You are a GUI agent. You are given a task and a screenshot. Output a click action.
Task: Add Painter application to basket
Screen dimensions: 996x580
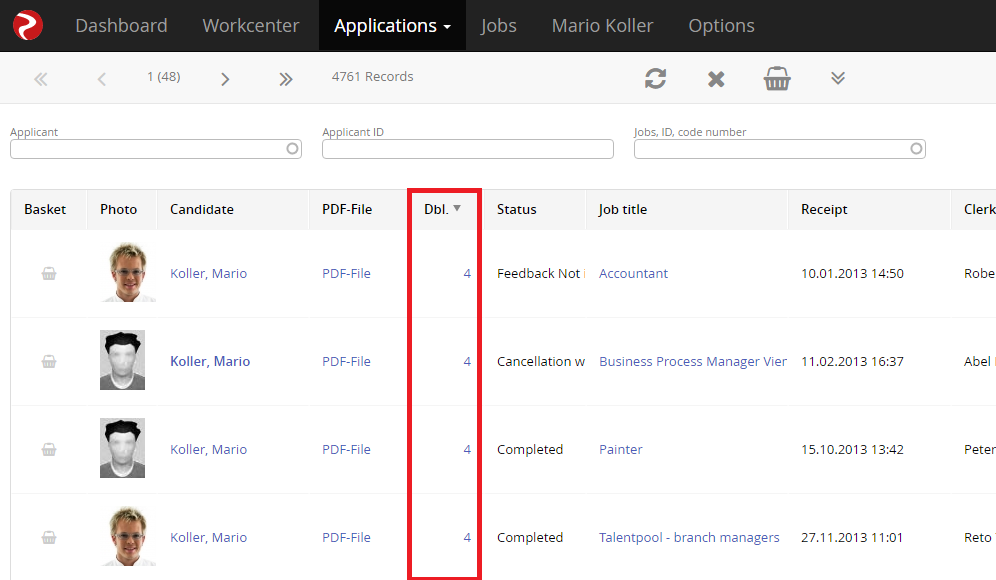49,450
